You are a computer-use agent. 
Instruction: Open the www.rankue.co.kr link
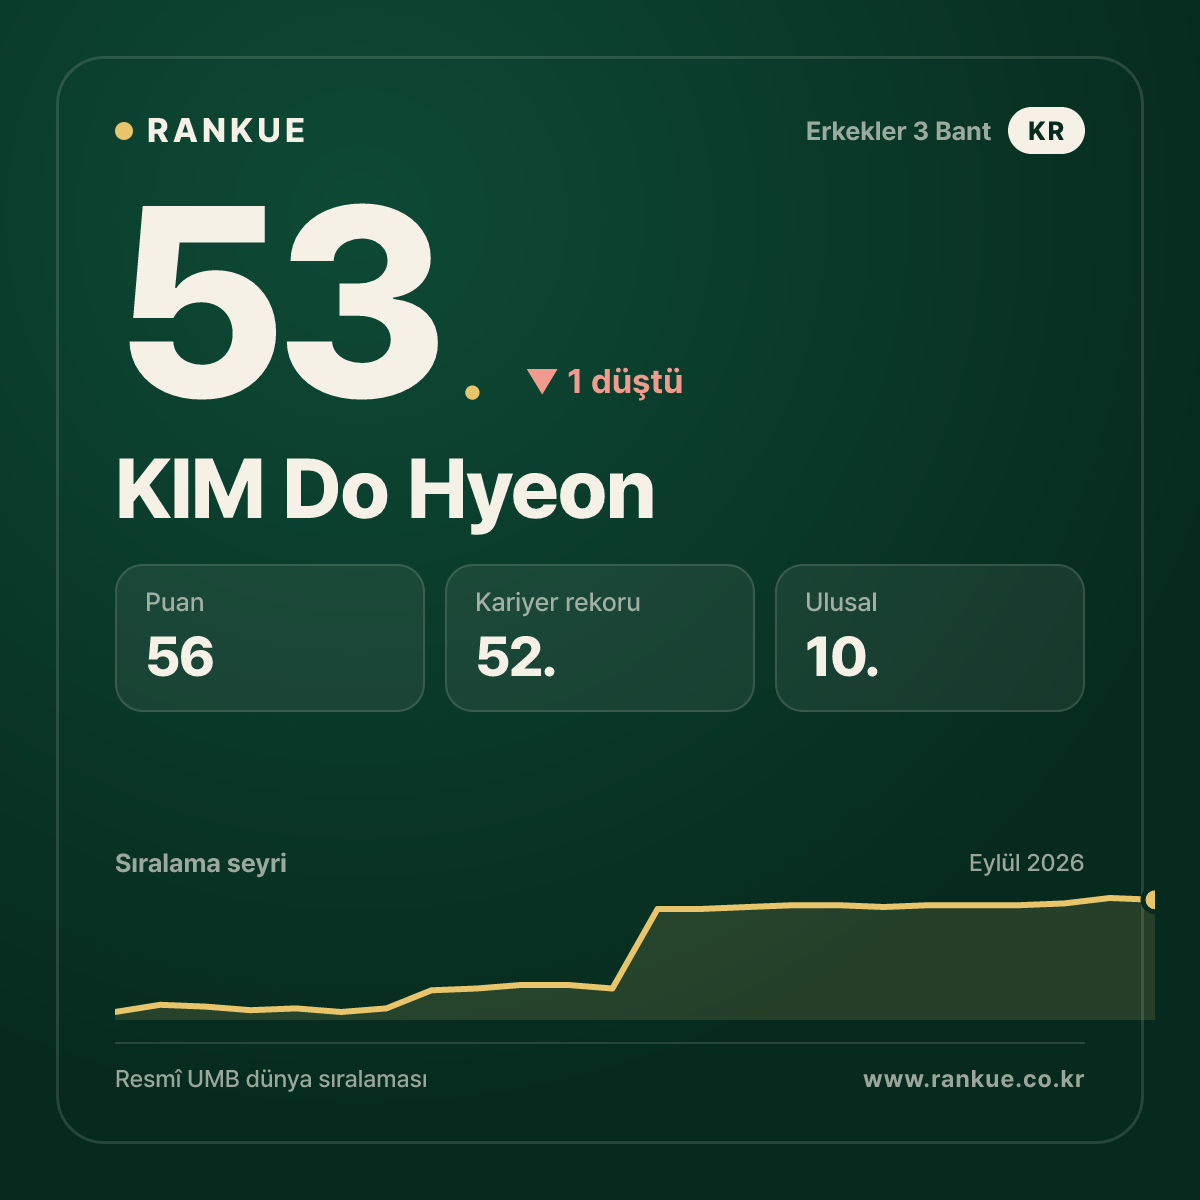[974, 1079]
